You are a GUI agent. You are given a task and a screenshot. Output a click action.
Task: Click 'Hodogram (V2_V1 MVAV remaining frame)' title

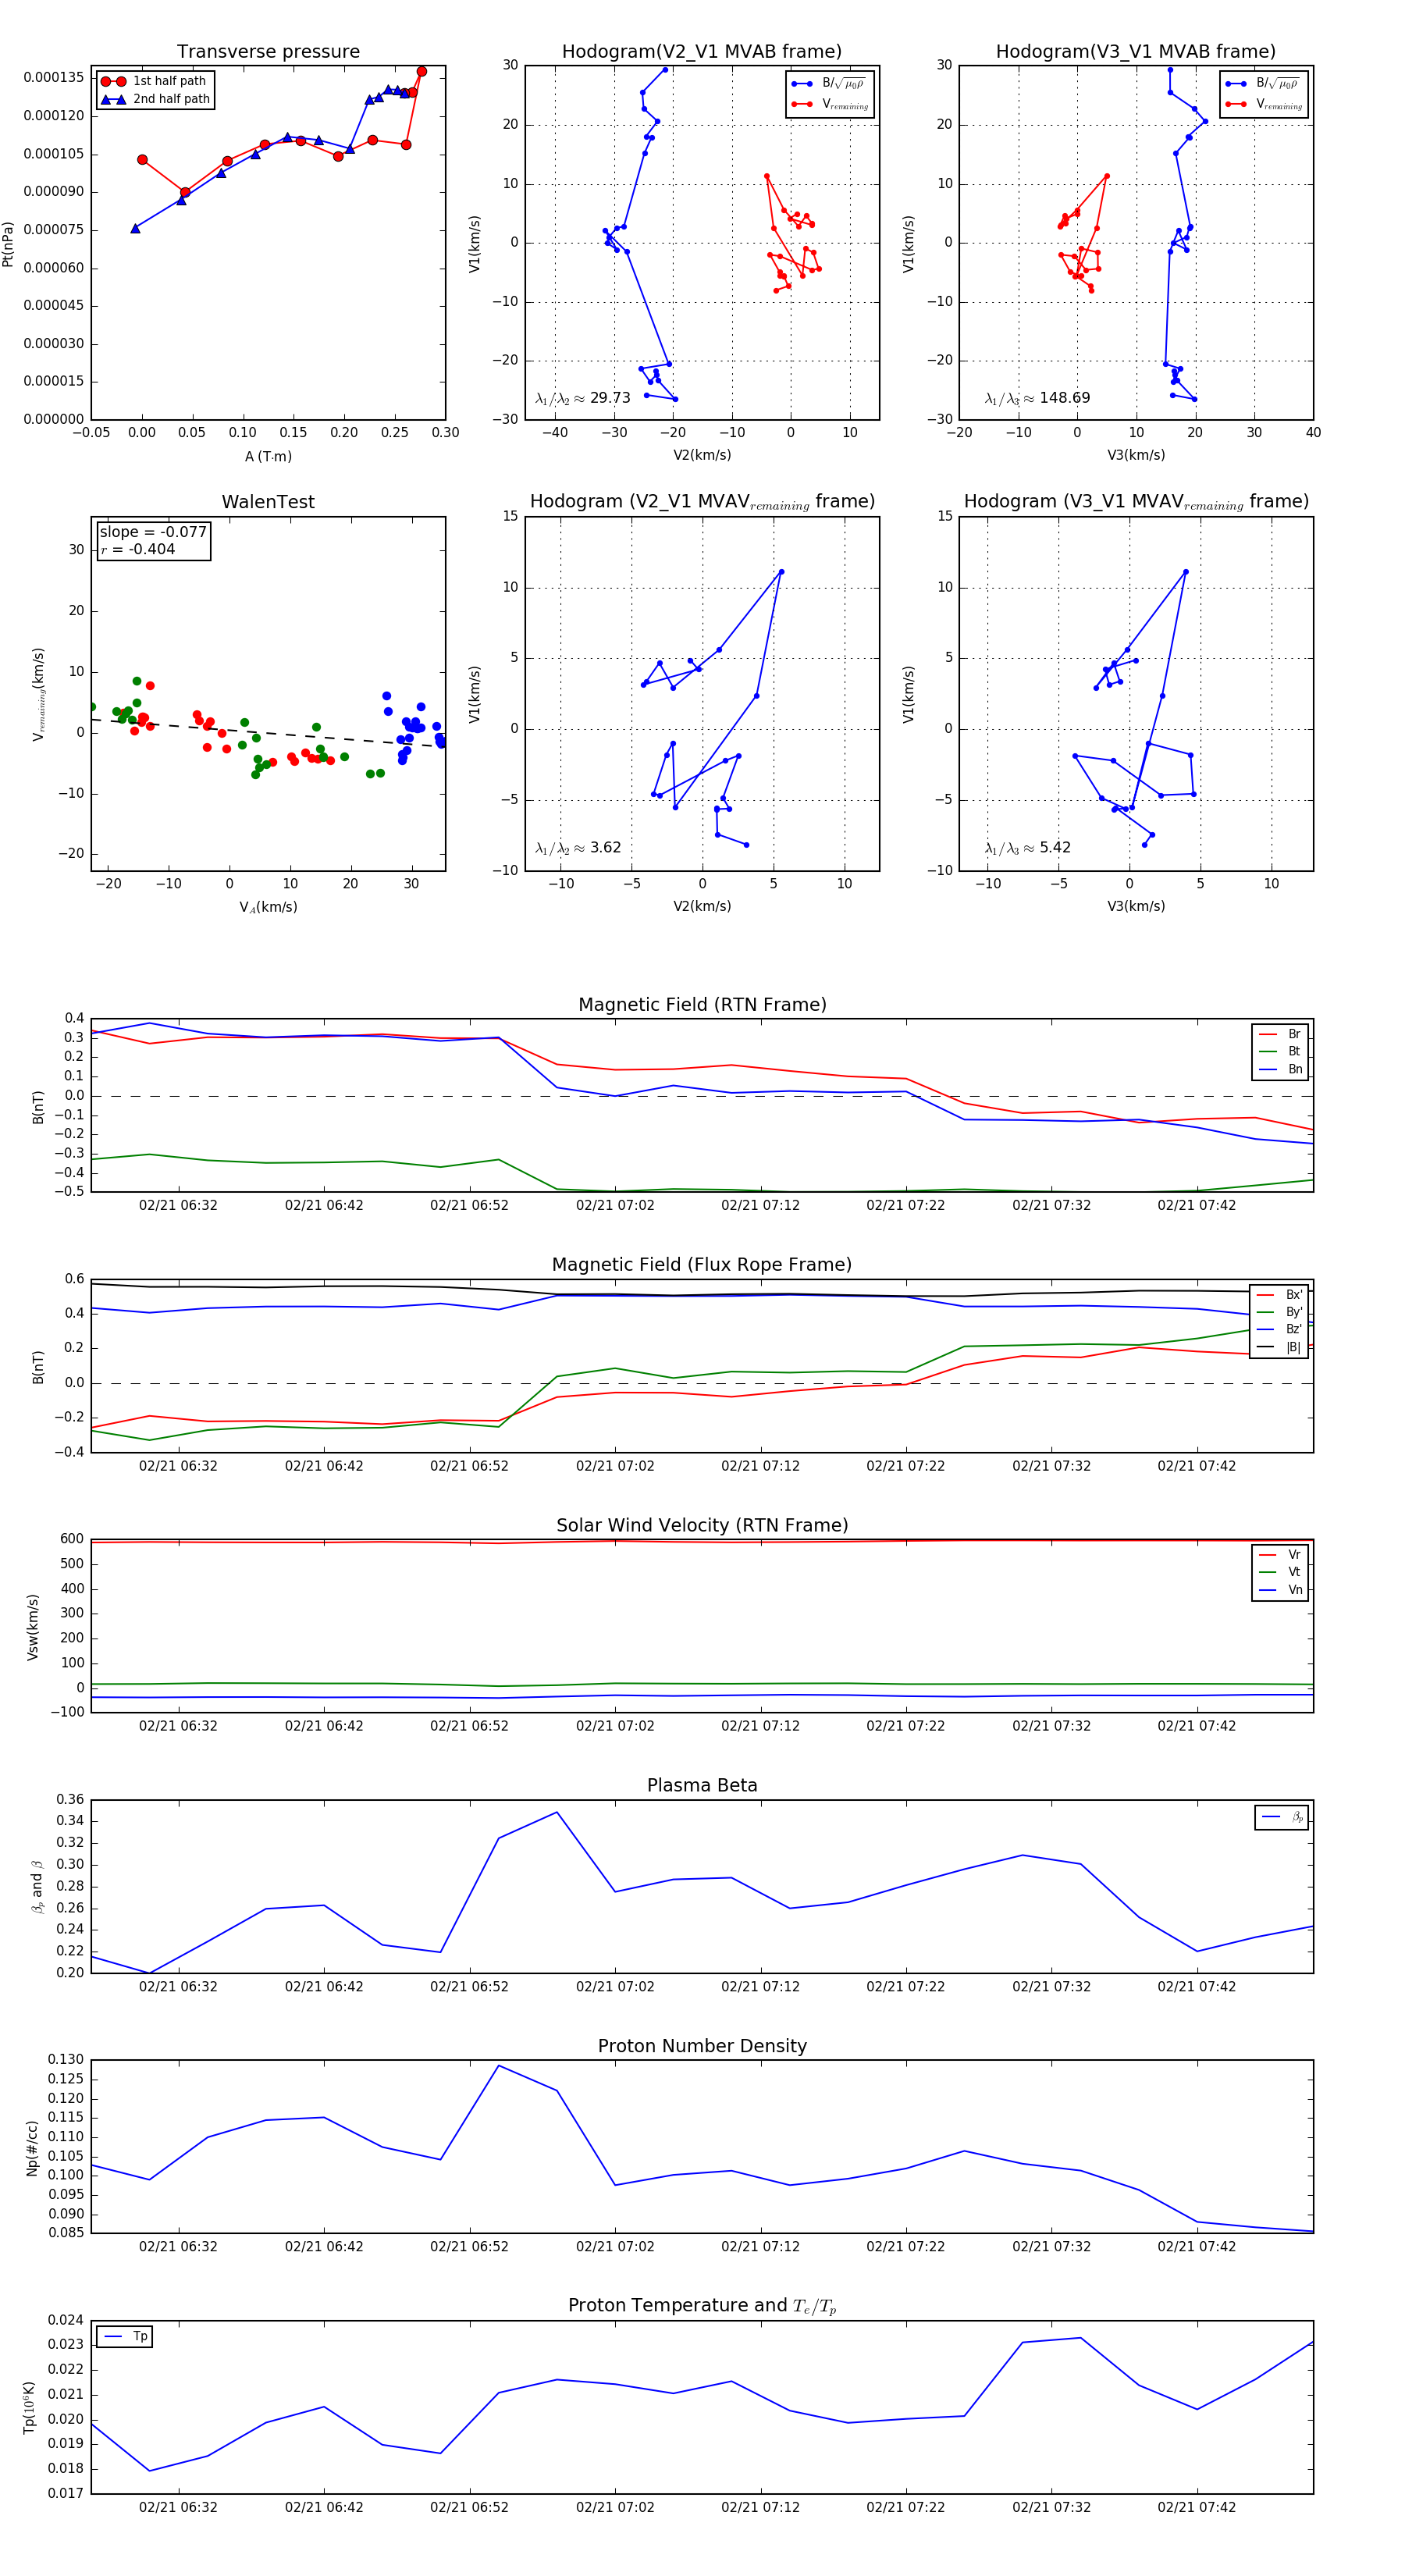pos(702,502)
